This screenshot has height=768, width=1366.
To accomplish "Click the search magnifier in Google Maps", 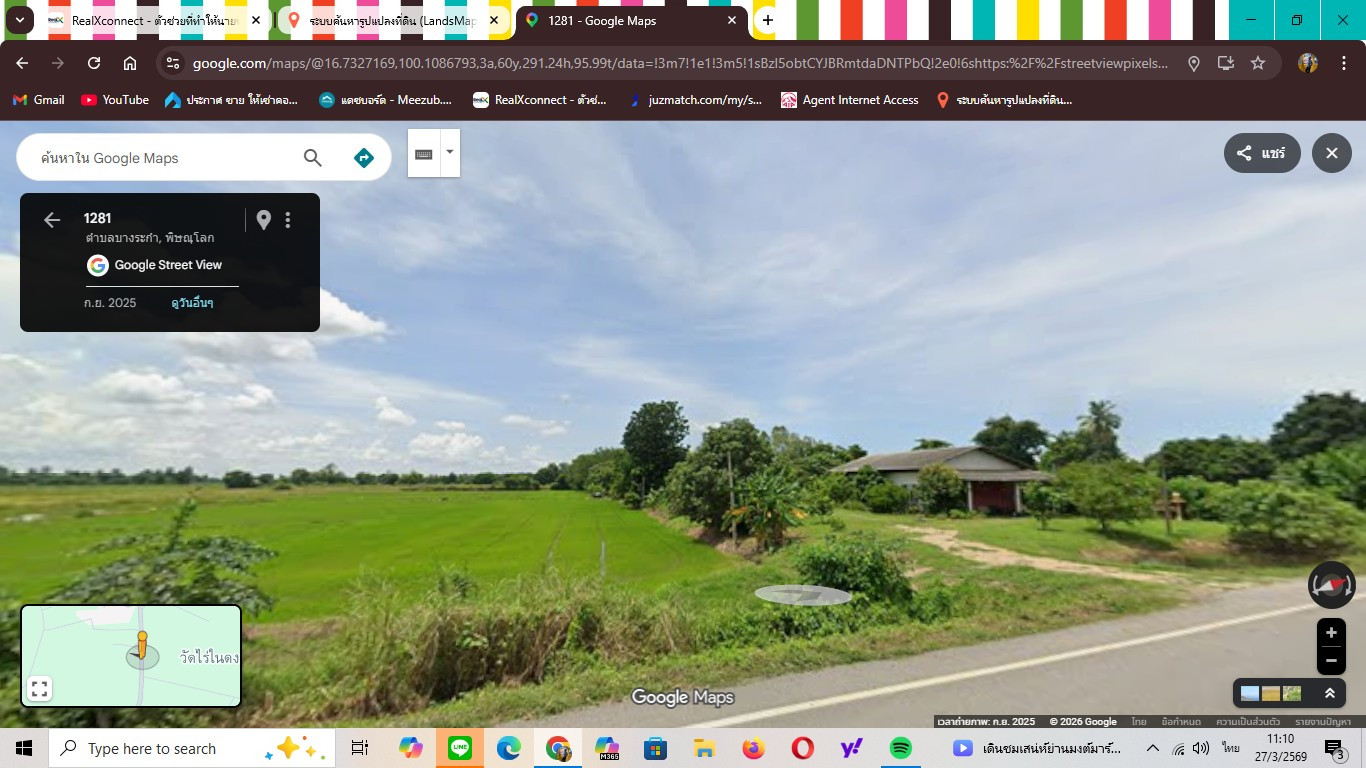I will 313,158.
